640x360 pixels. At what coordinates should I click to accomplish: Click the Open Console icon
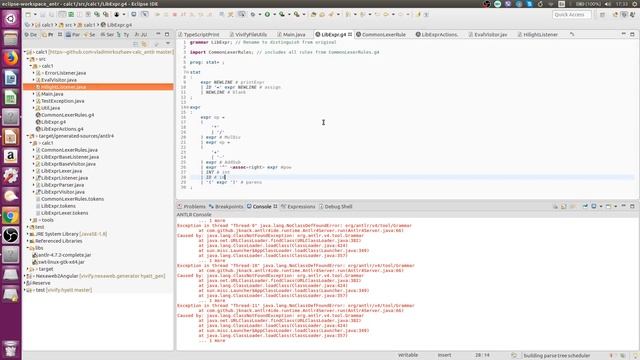[608, 207]
